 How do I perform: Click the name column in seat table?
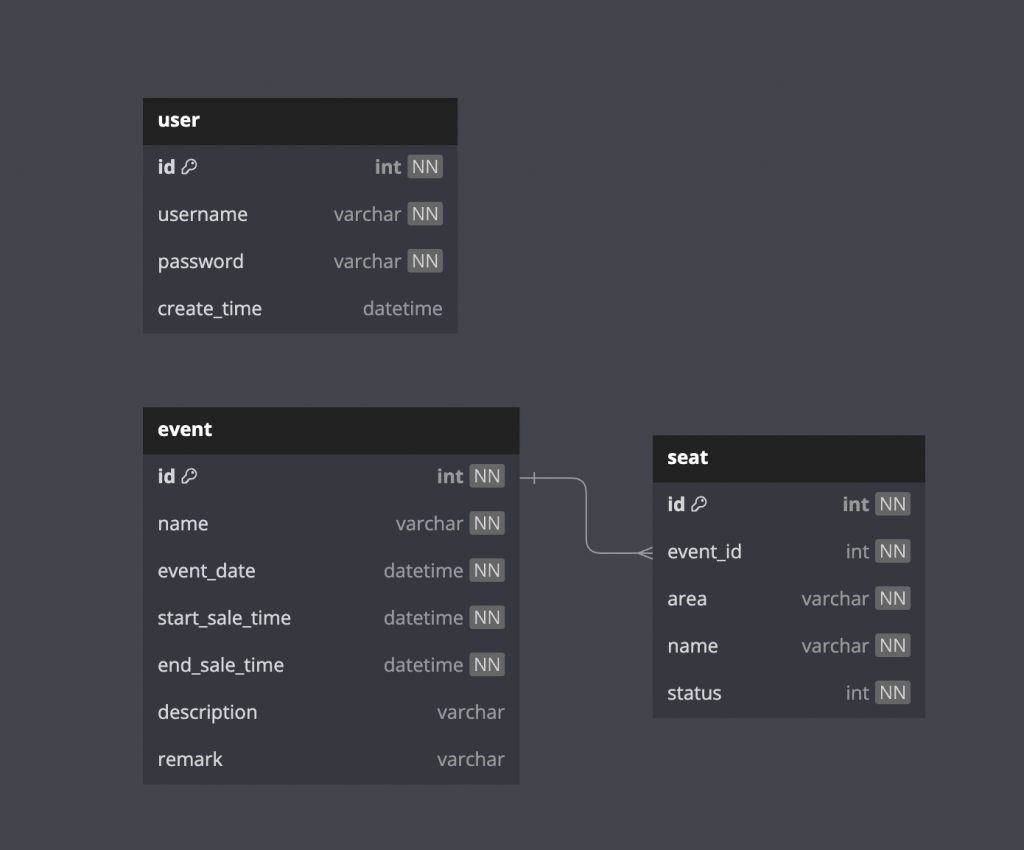pyautogui.click(x=788, y=646)
